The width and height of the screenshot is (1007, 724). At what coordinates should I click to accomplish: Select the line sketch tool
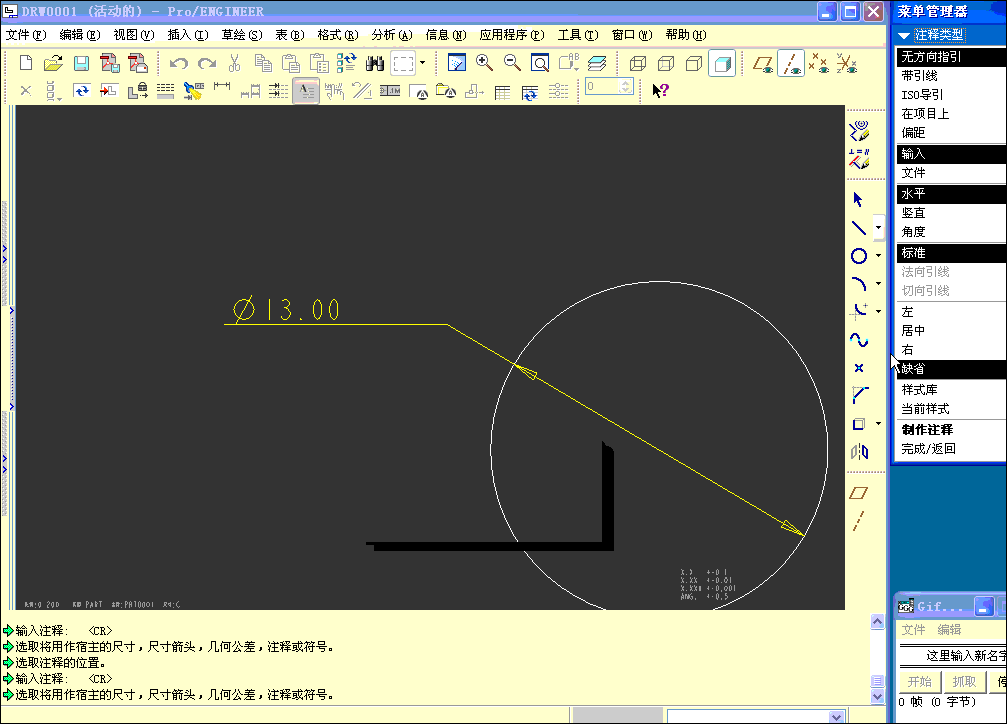(x=859, y=227)
